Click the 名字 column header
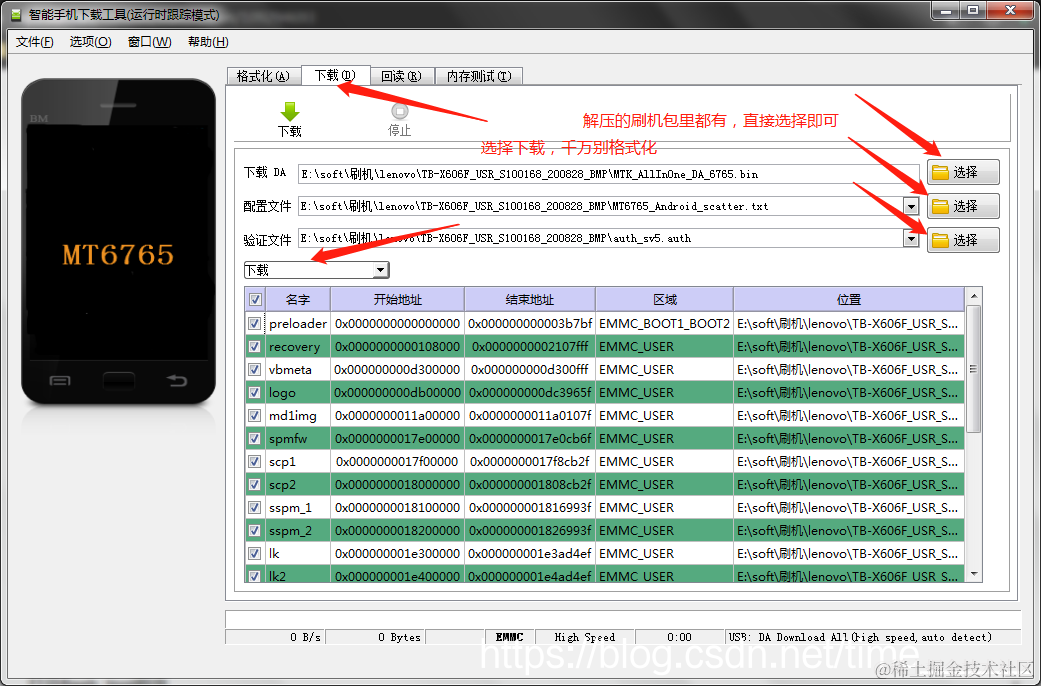 (297, 300)
